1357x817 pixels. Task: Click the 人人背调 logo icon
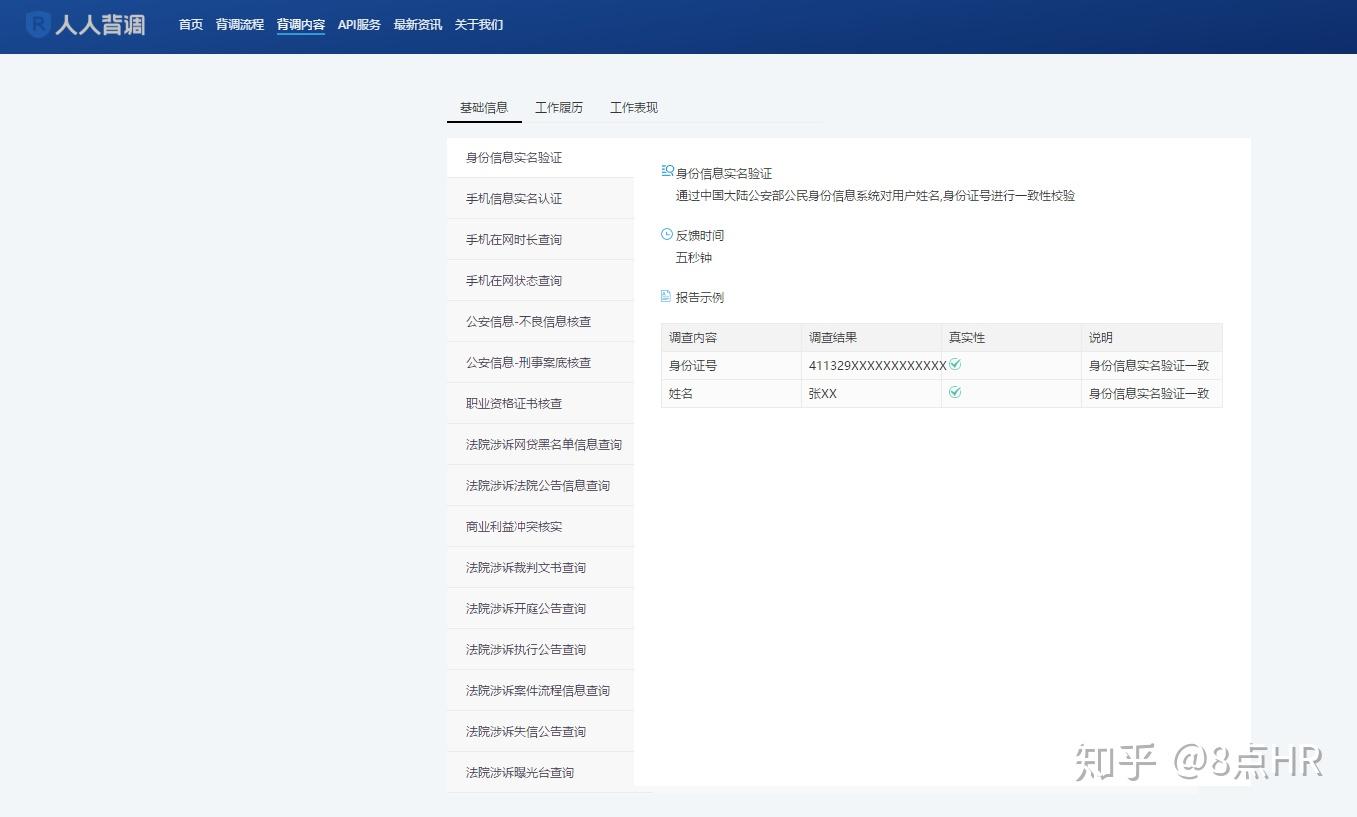(x=38, y=24)
